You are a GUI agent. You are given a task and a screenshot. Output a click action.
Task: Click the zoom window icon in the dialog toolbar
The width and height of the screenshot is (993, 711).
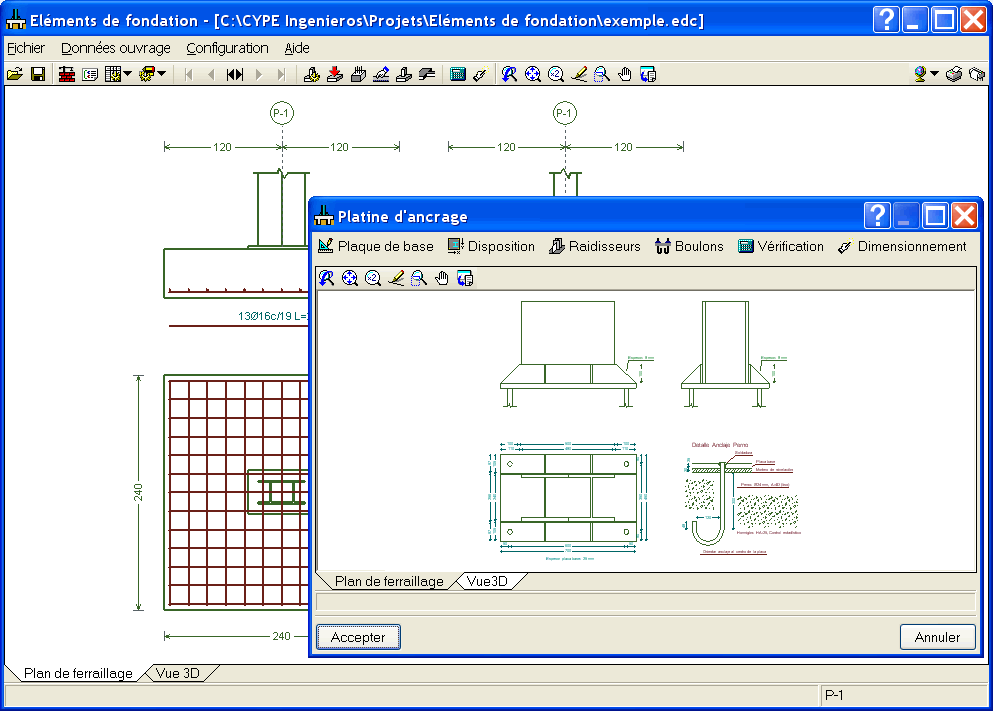pos(419,278)
